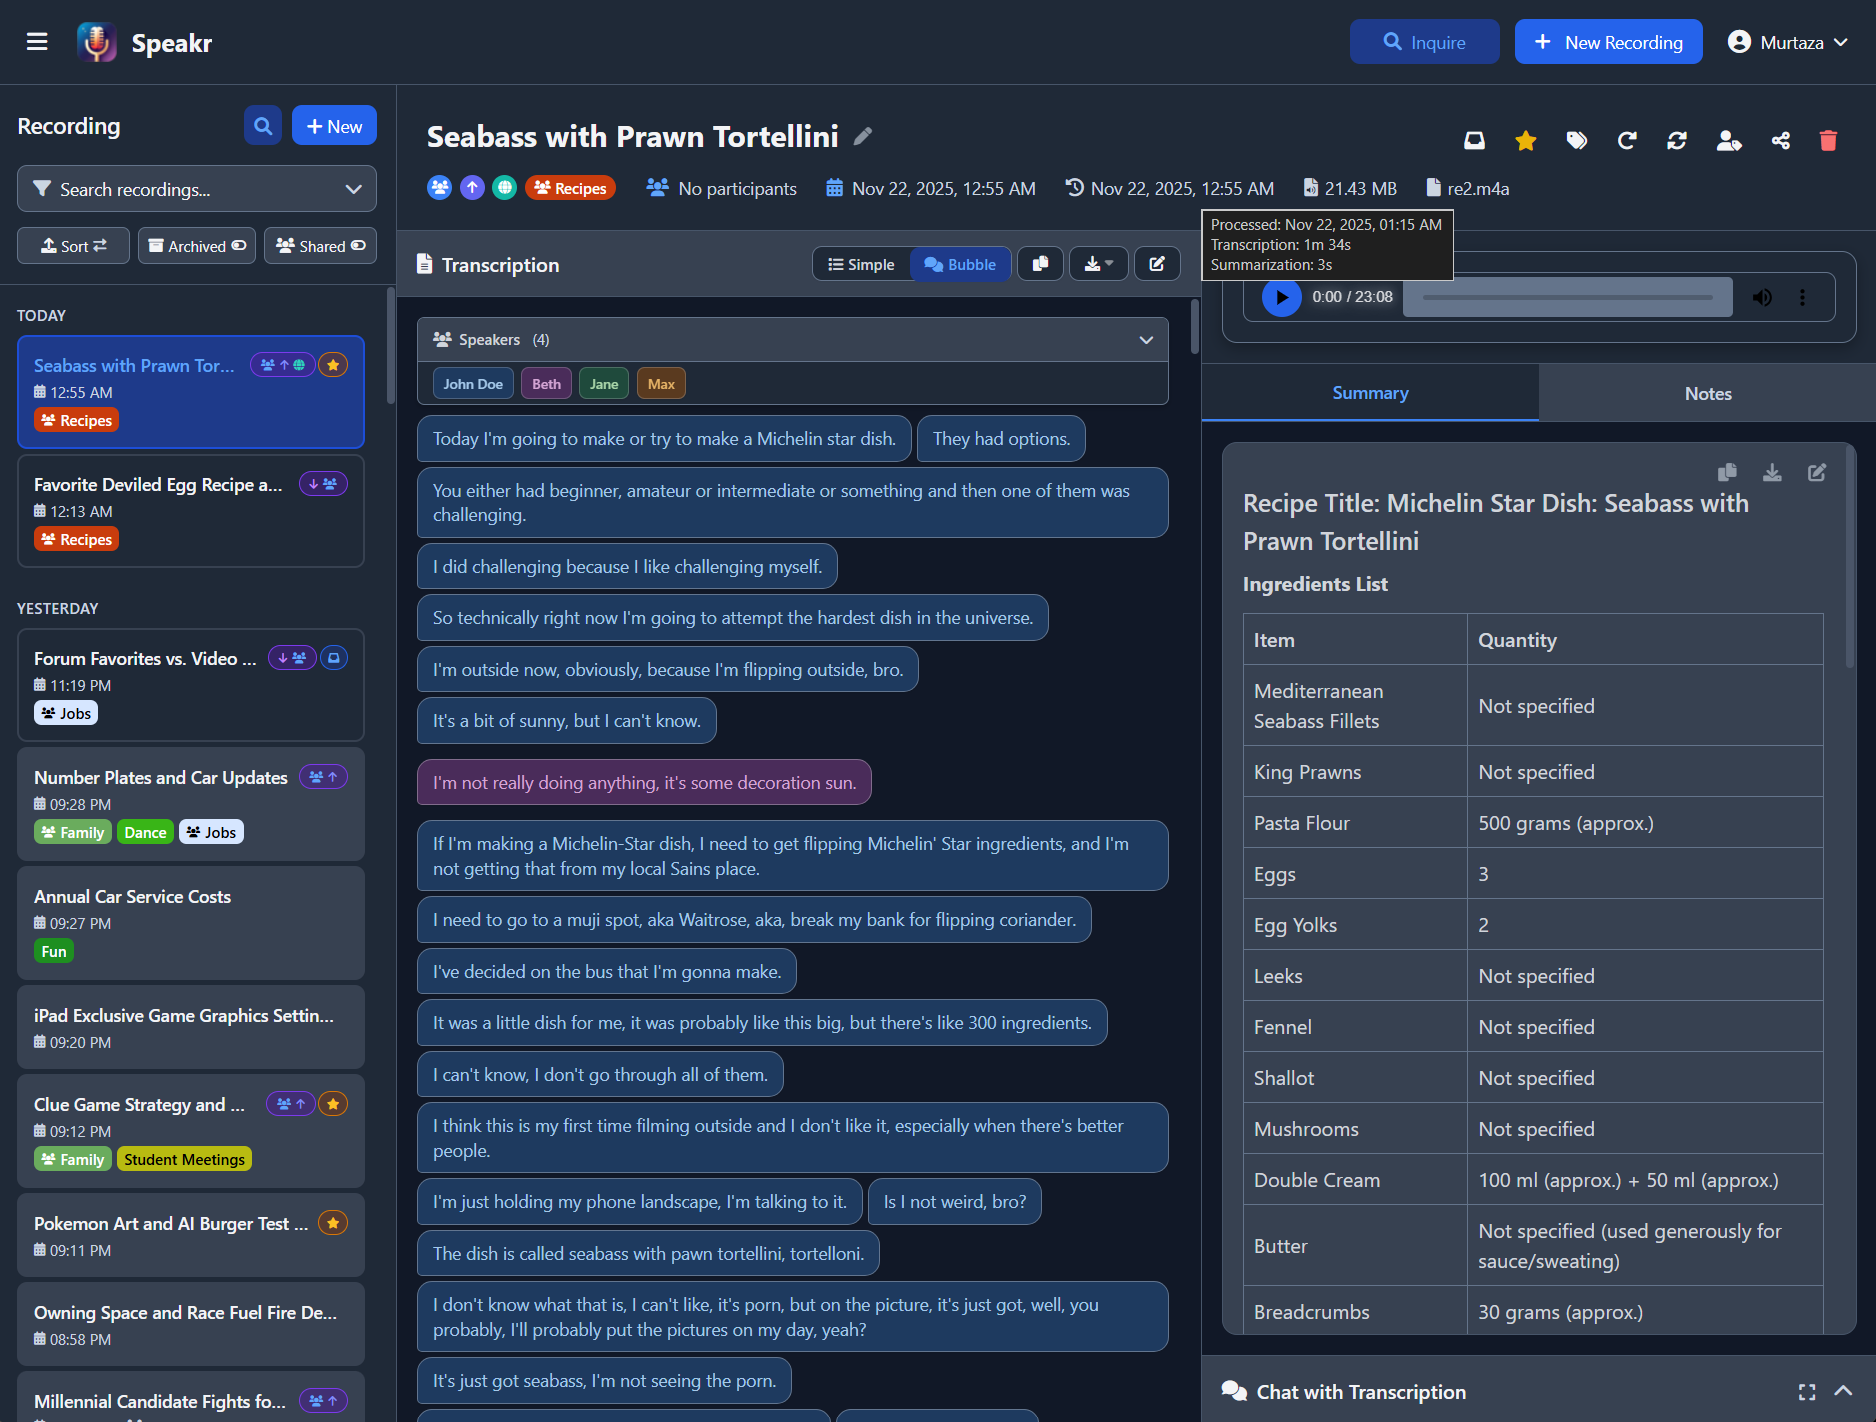
Task: Toggle the Archived recordings filter
Action: pos(196,245)
